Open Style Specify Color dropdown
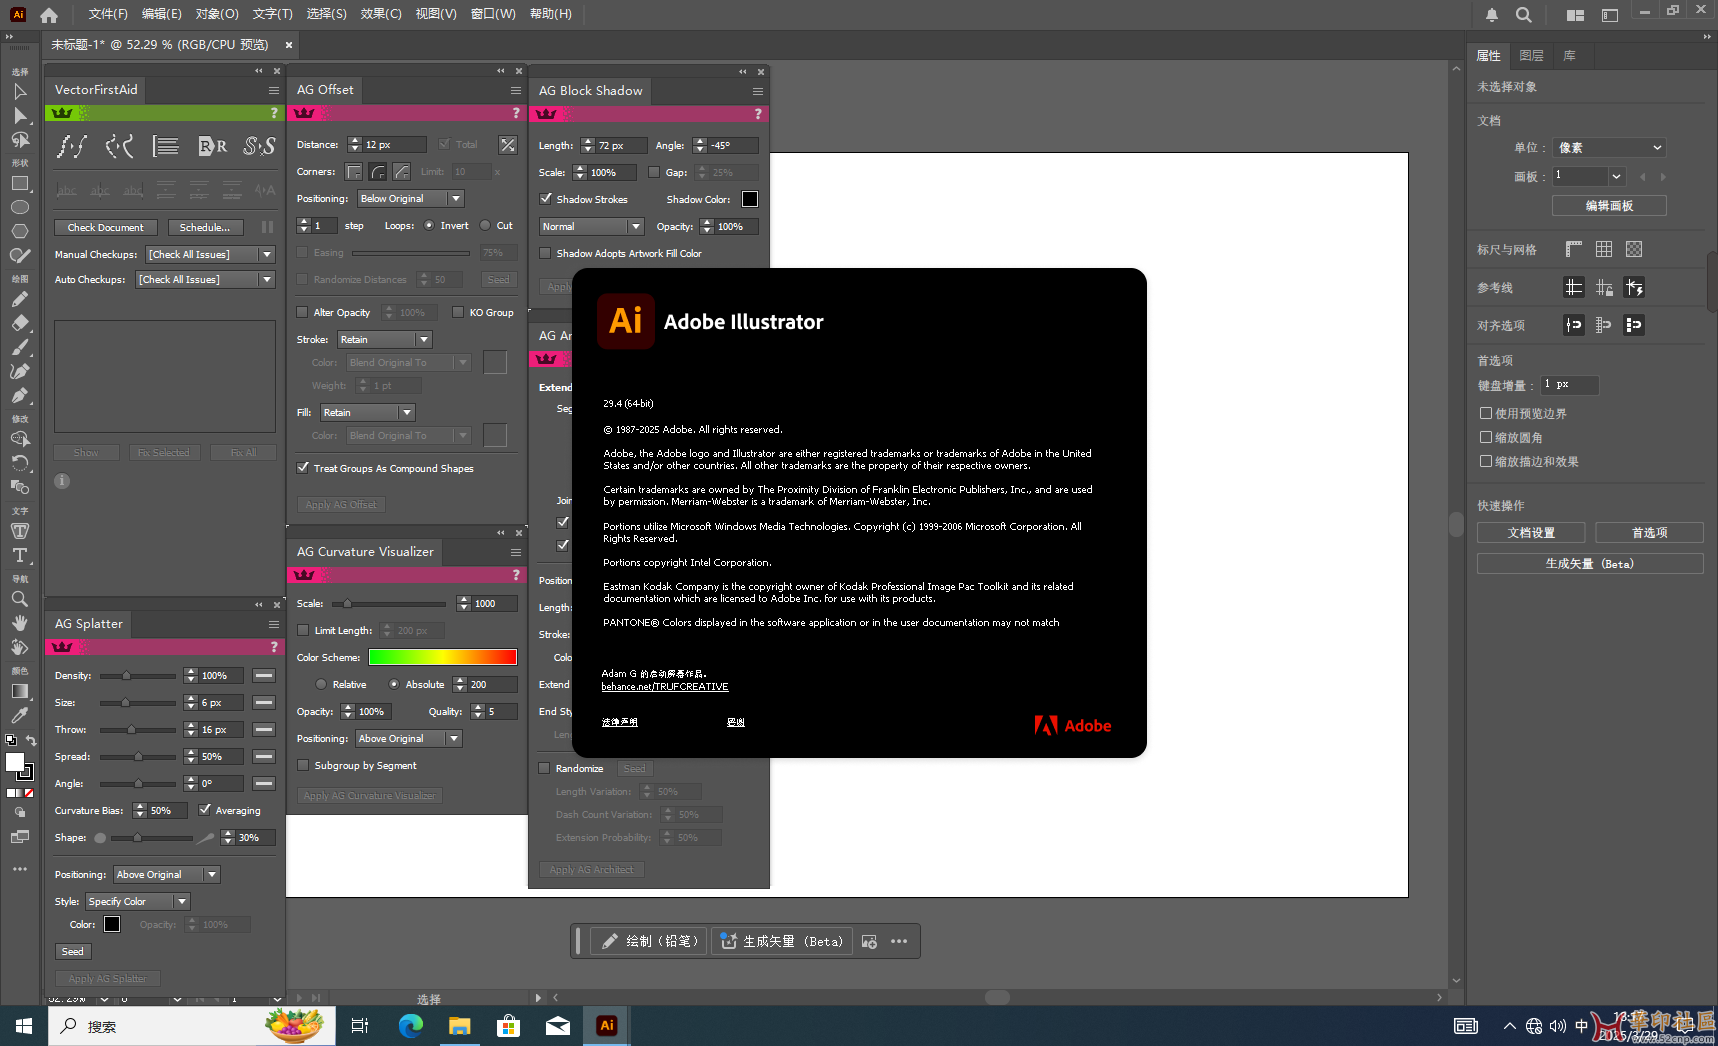 coord(138,902)
